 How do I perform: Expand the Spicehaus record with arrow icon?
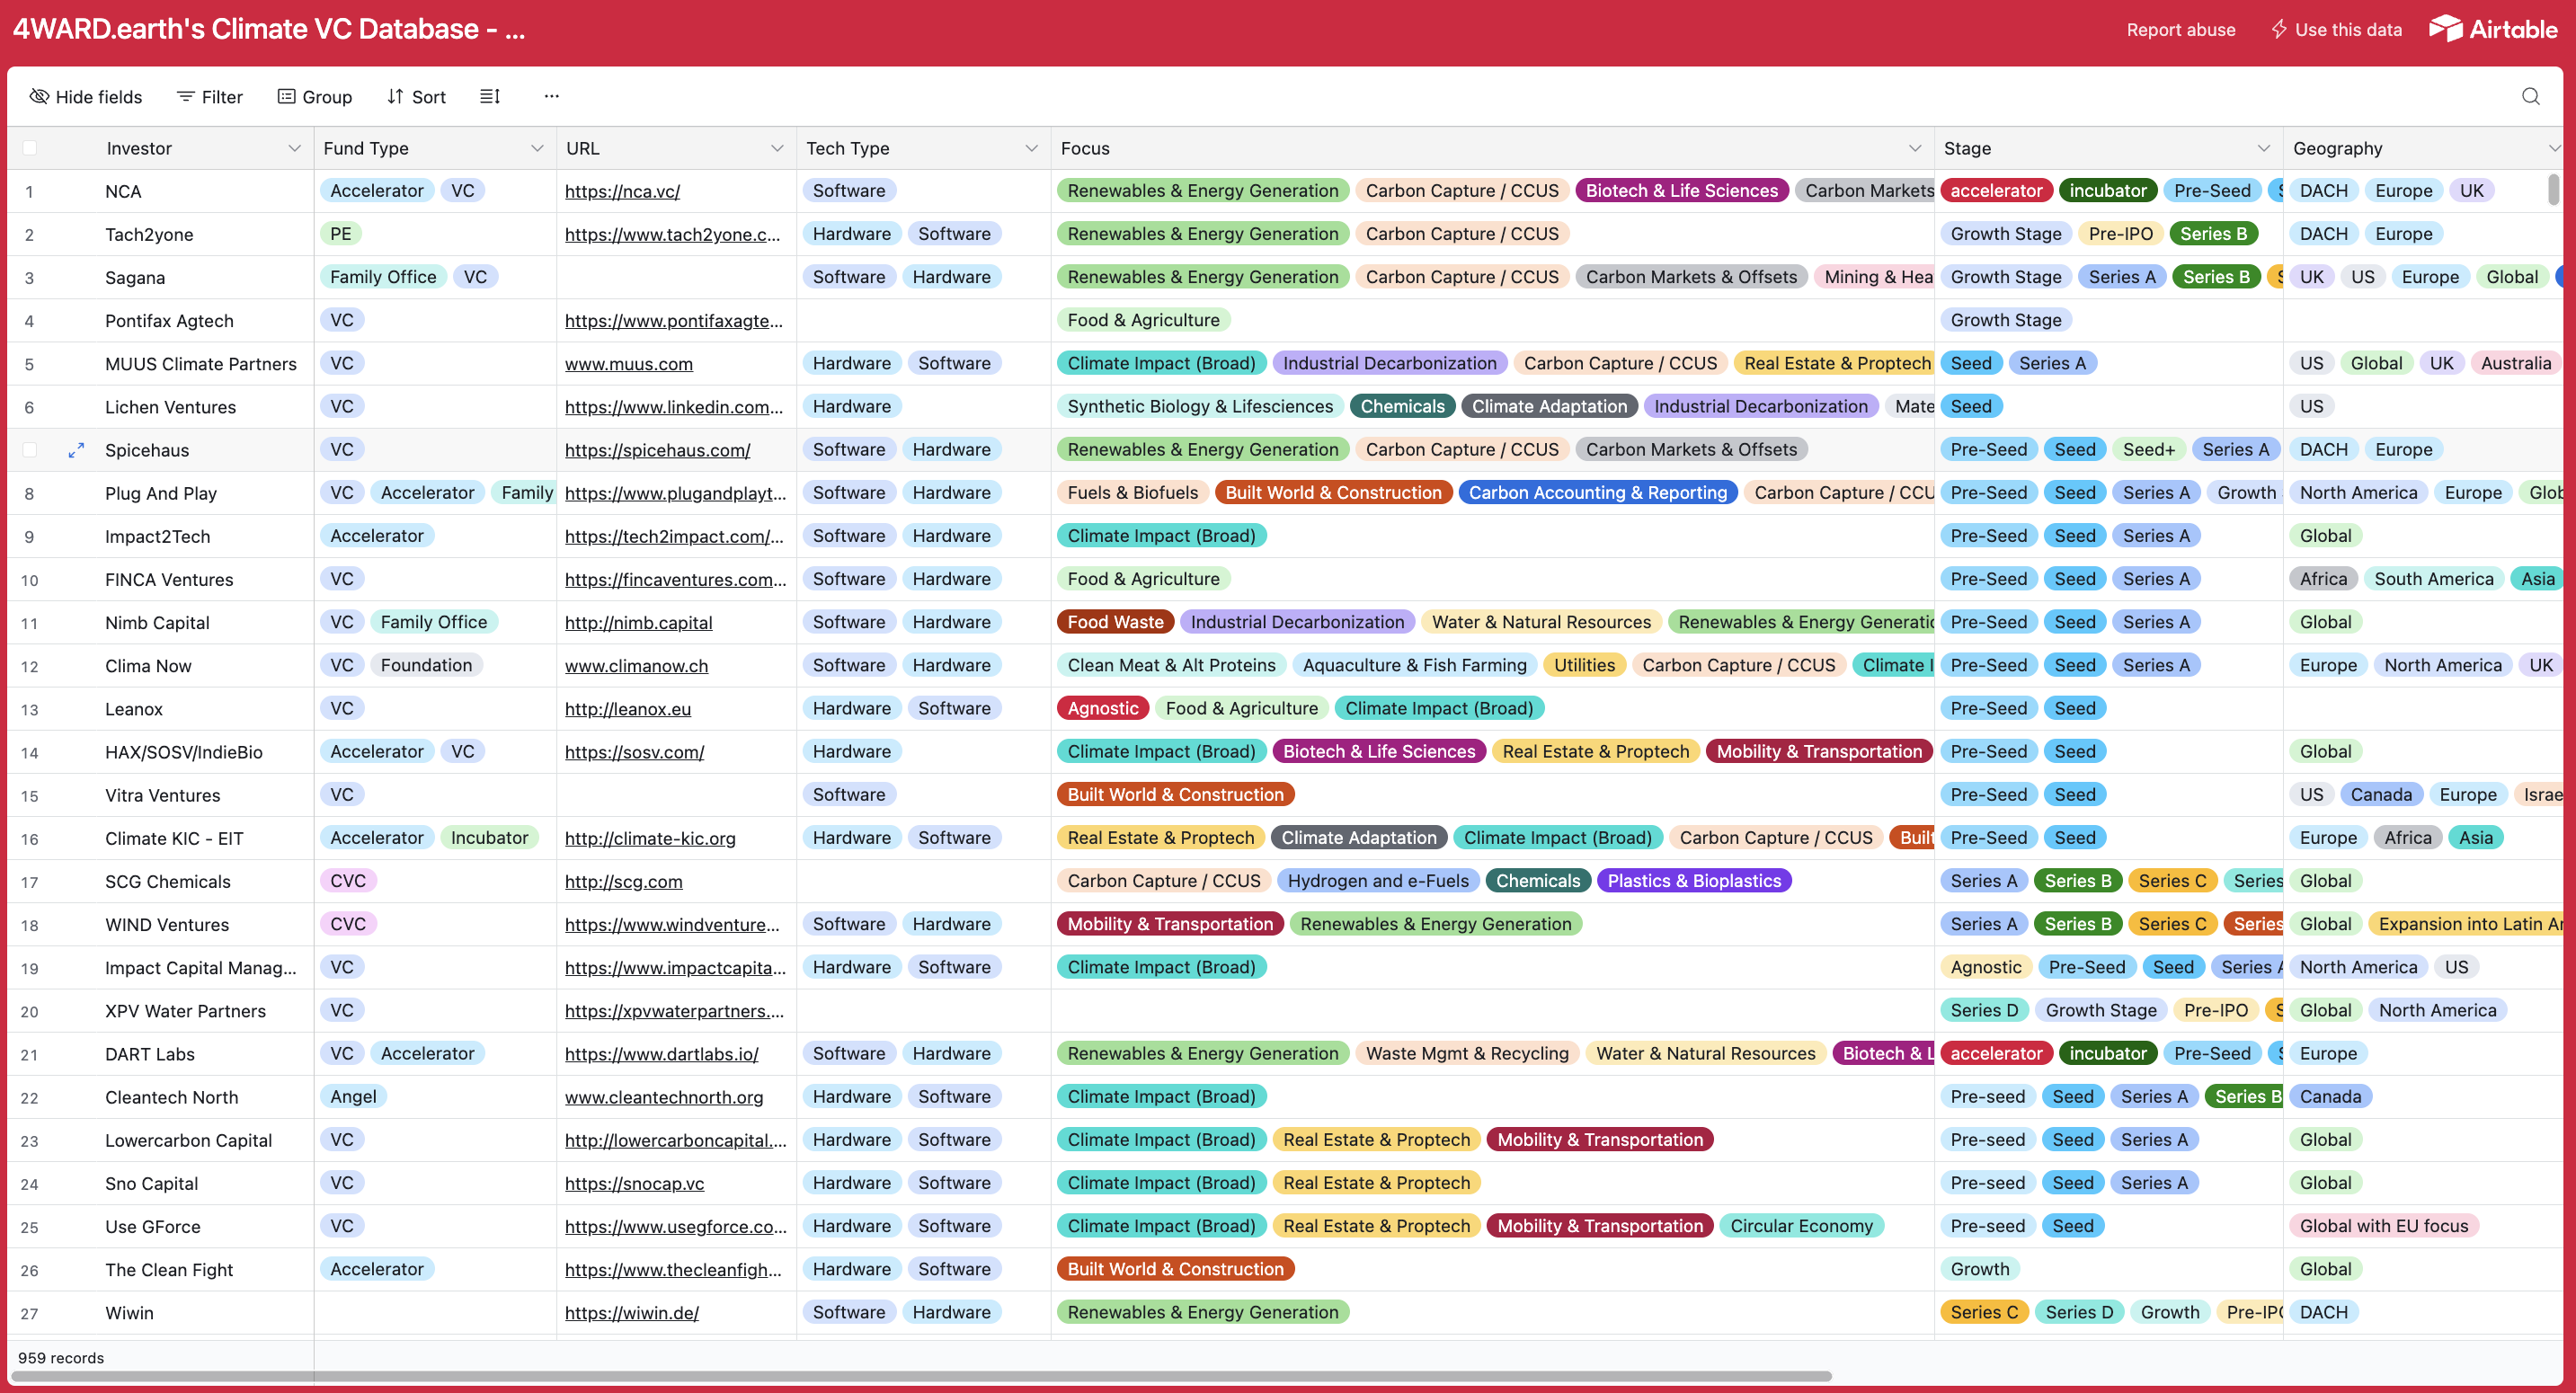pos(76,450)
